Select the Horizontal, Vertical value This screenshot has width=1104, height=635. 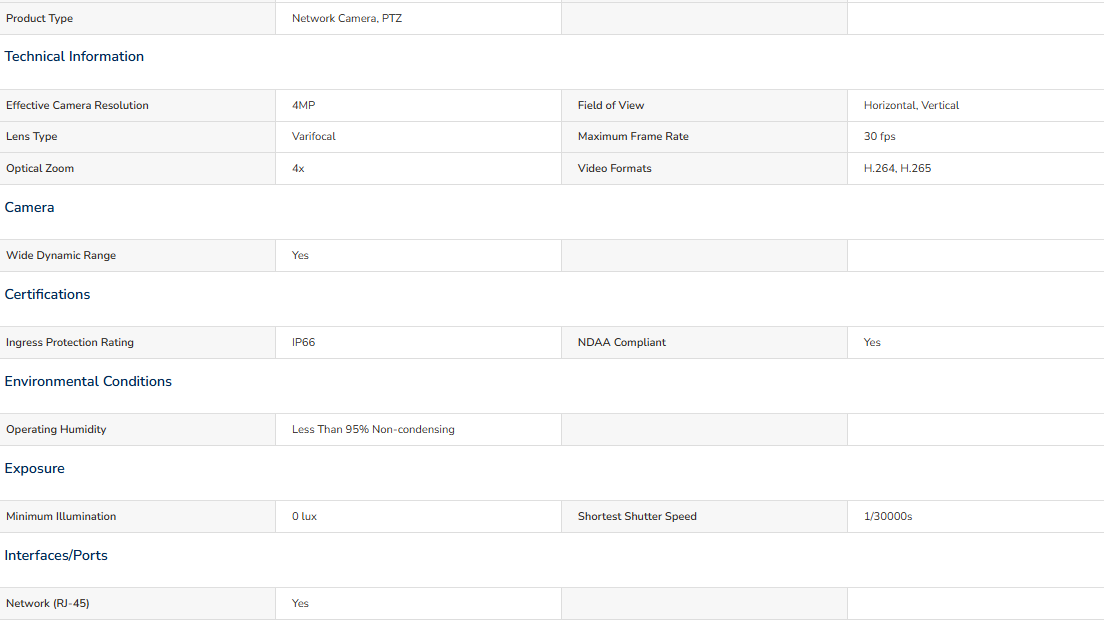[911, 106]
